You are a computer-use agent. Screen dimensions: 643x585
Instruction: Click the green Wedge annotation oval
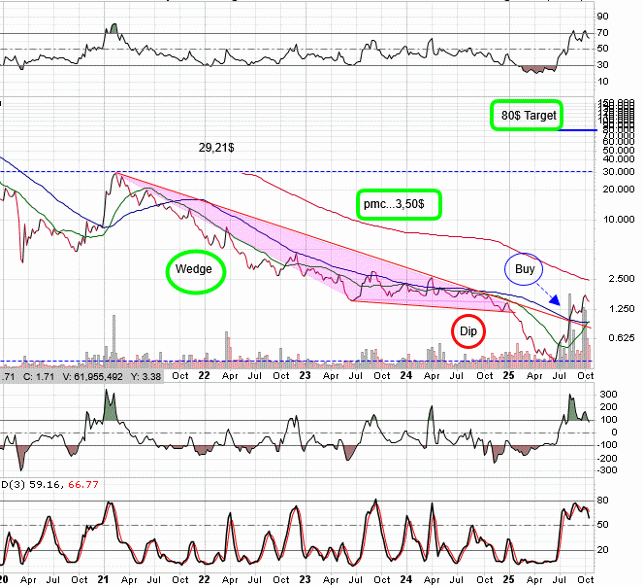click(195, 270)
